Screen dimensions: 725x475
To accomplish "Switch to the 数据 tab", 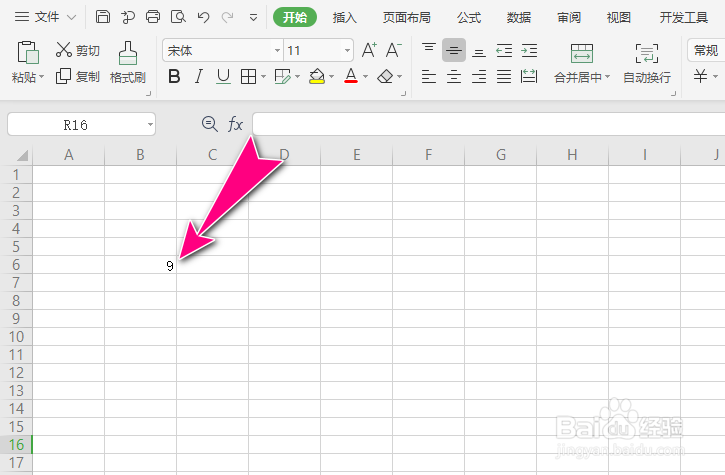I will 519,18.
